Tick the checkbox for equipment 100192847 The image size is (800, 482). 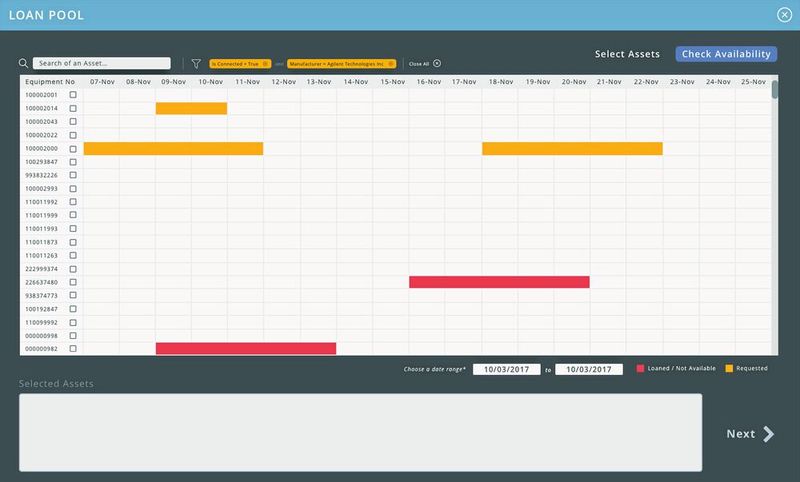pyautogui.click(x=73, y=309)
